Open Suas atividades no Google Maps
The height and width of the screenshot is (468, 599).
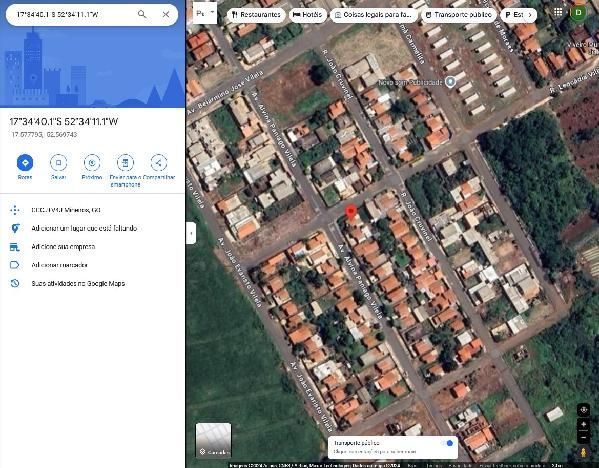[78, 283]
